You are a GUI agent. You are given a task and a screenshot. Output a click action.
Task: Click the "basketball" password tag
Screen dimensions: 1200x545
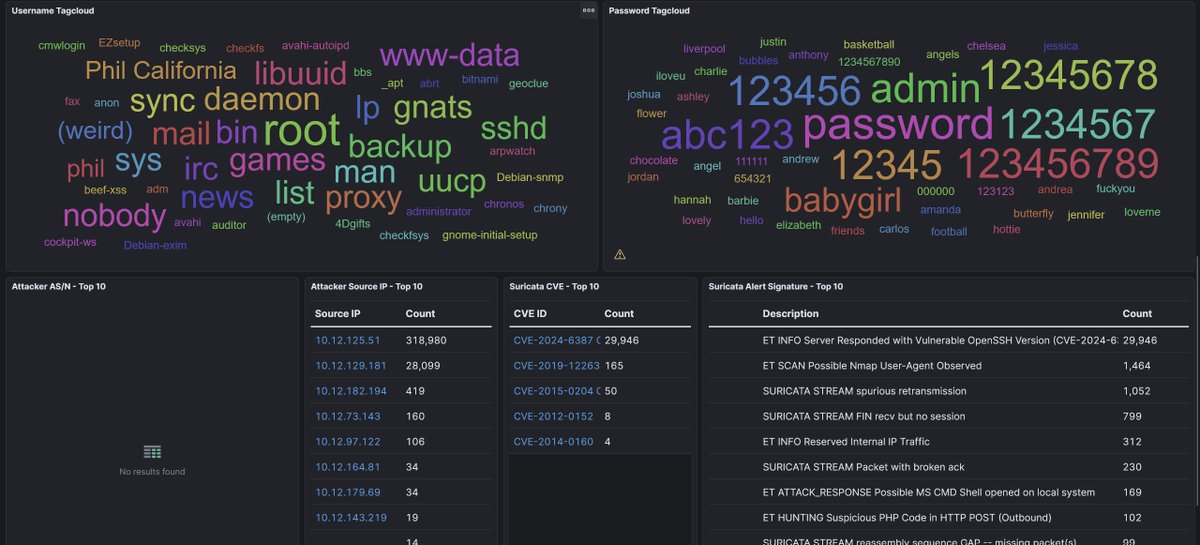coord(869,45)
